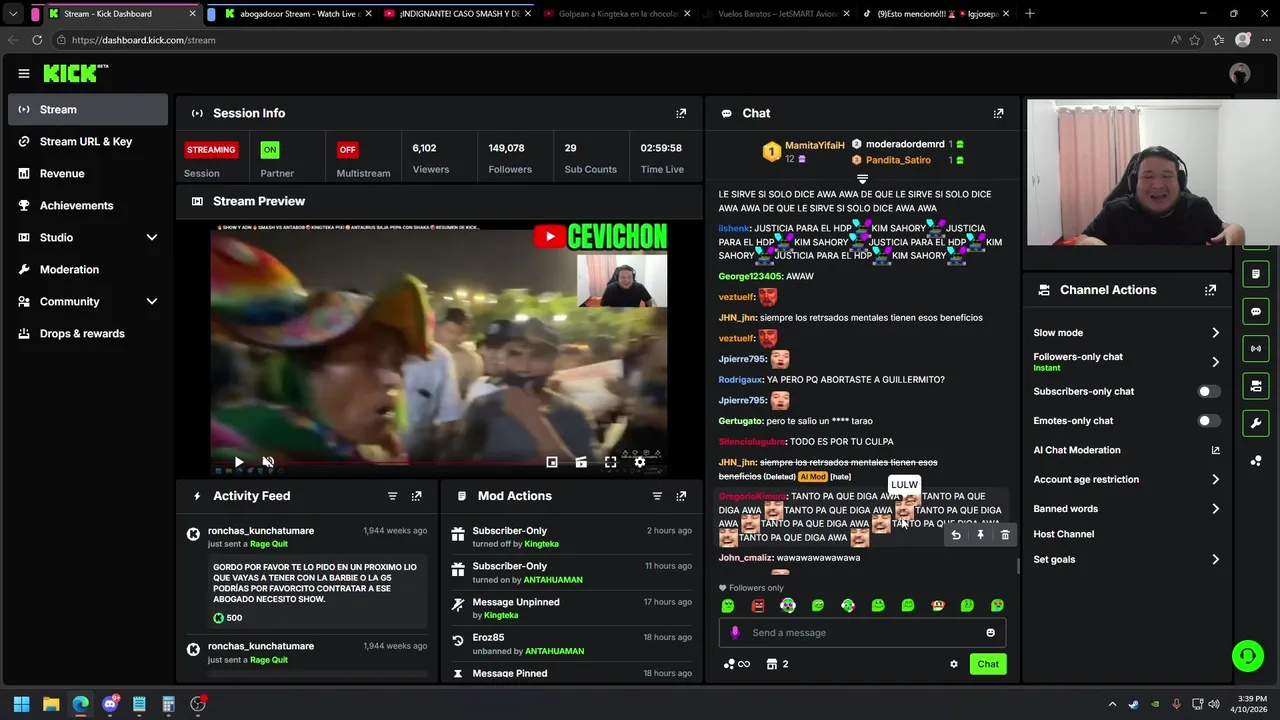1280x720 pixels.
Task: Pop out the Chat panel
Action: coord(998,113)
